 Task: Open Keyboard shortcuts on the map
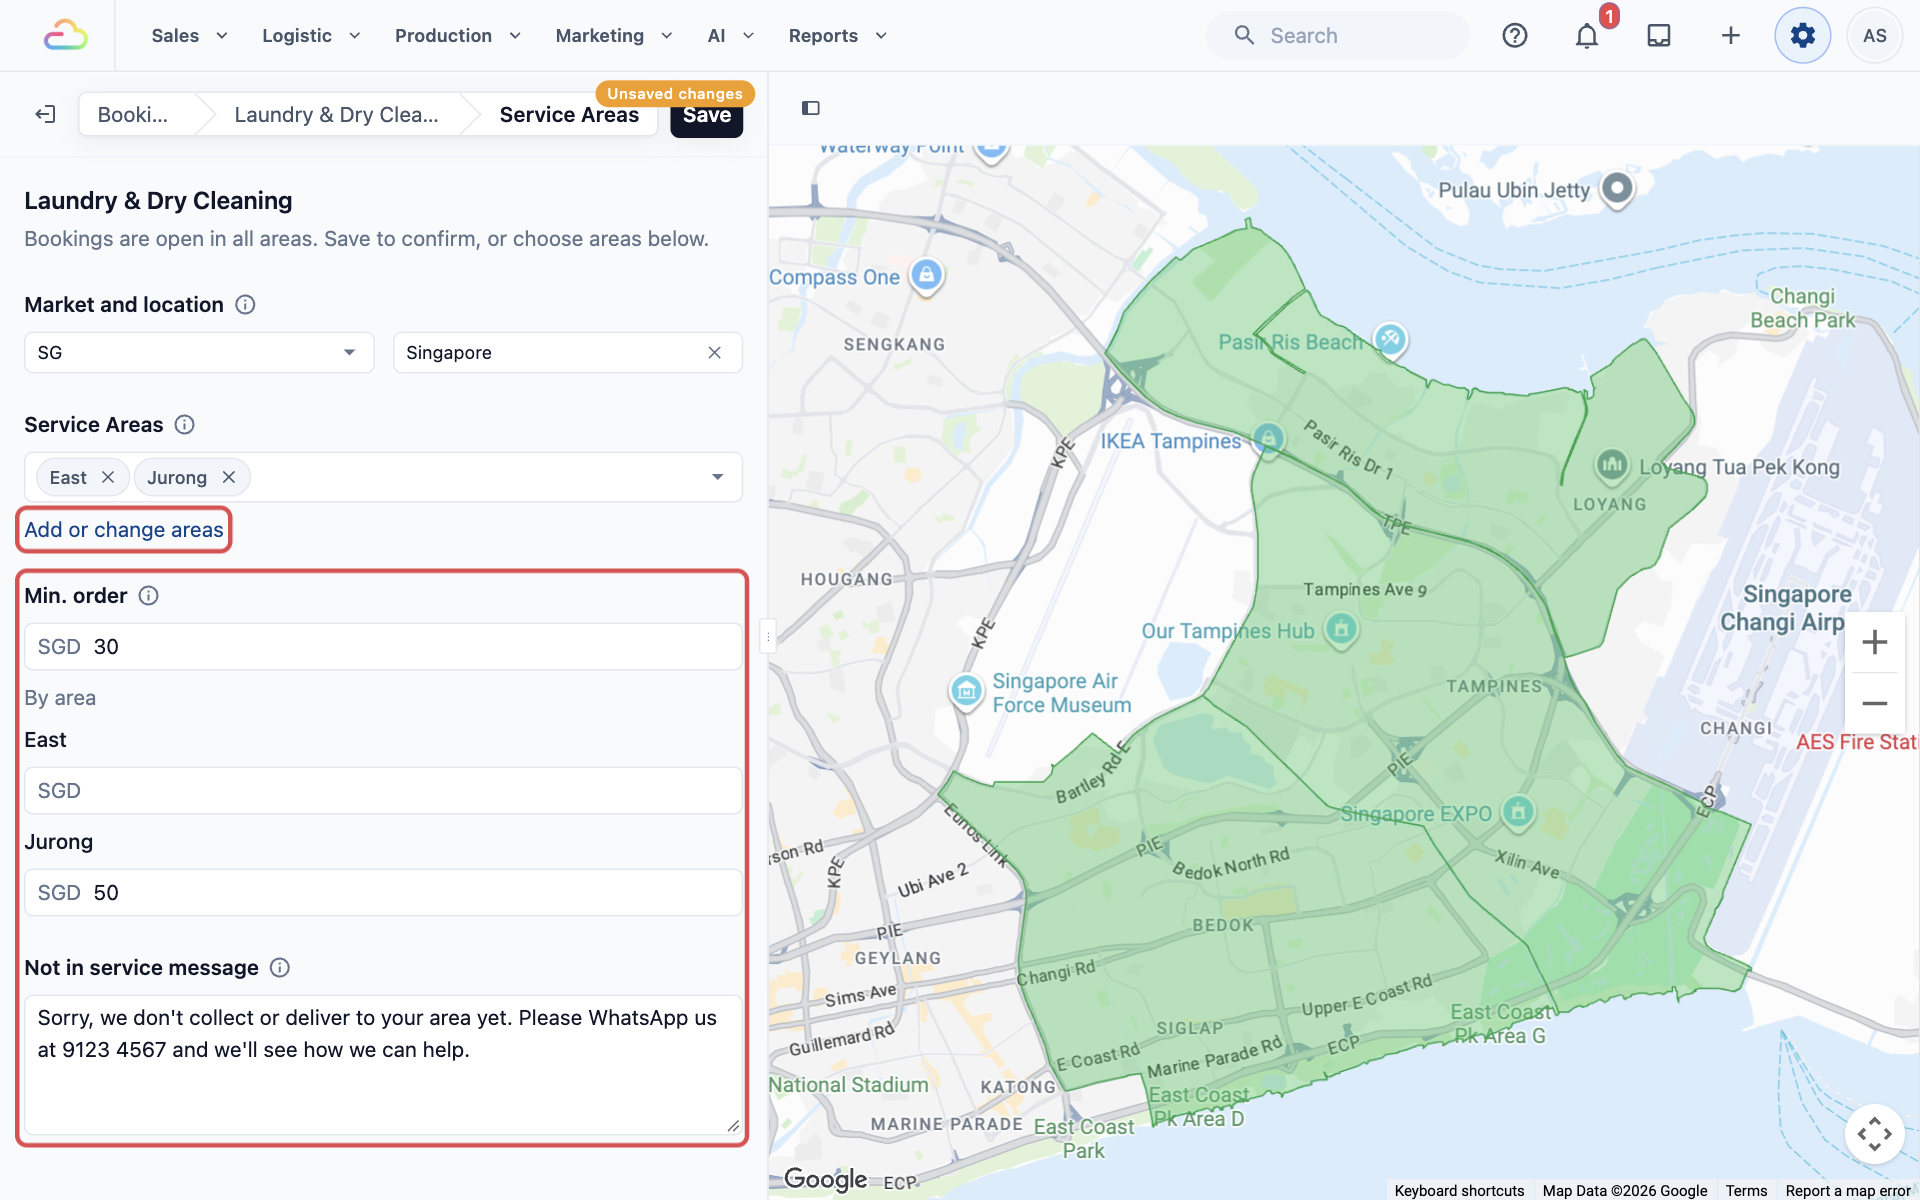[x=1459, y=1190]
